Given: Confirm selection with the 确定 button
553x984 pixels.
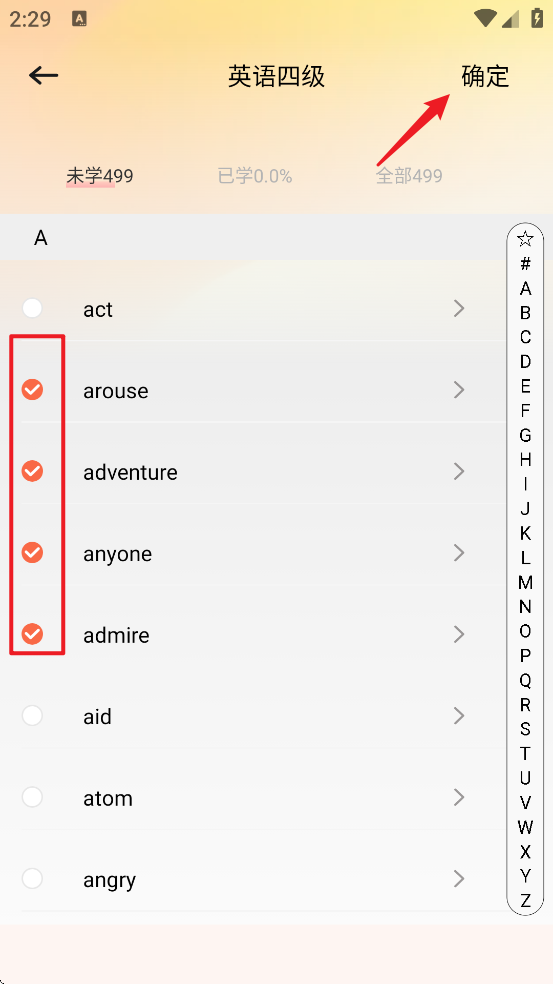Looking at the screenshot, I should (485, 77).
